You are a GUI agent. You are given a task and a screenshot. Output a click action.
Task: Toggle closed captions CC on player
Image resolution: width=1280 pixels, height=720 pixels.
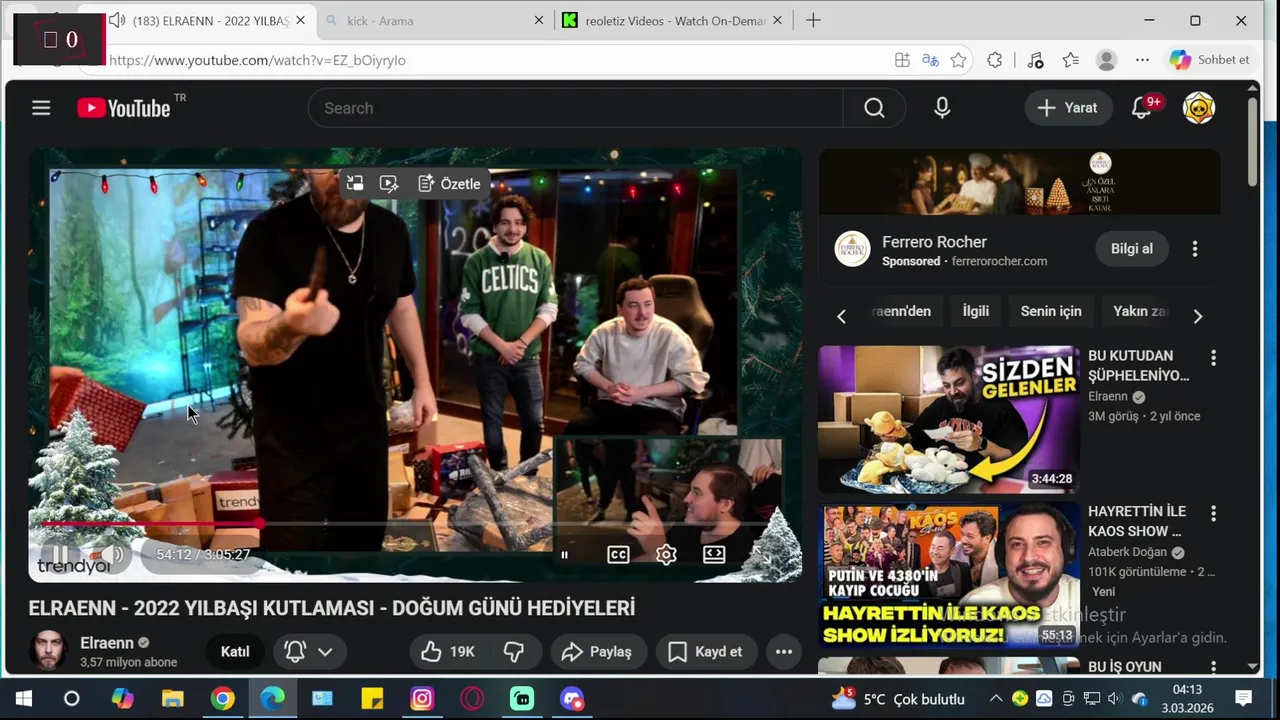pyautogui.click(x=618, y=554)
